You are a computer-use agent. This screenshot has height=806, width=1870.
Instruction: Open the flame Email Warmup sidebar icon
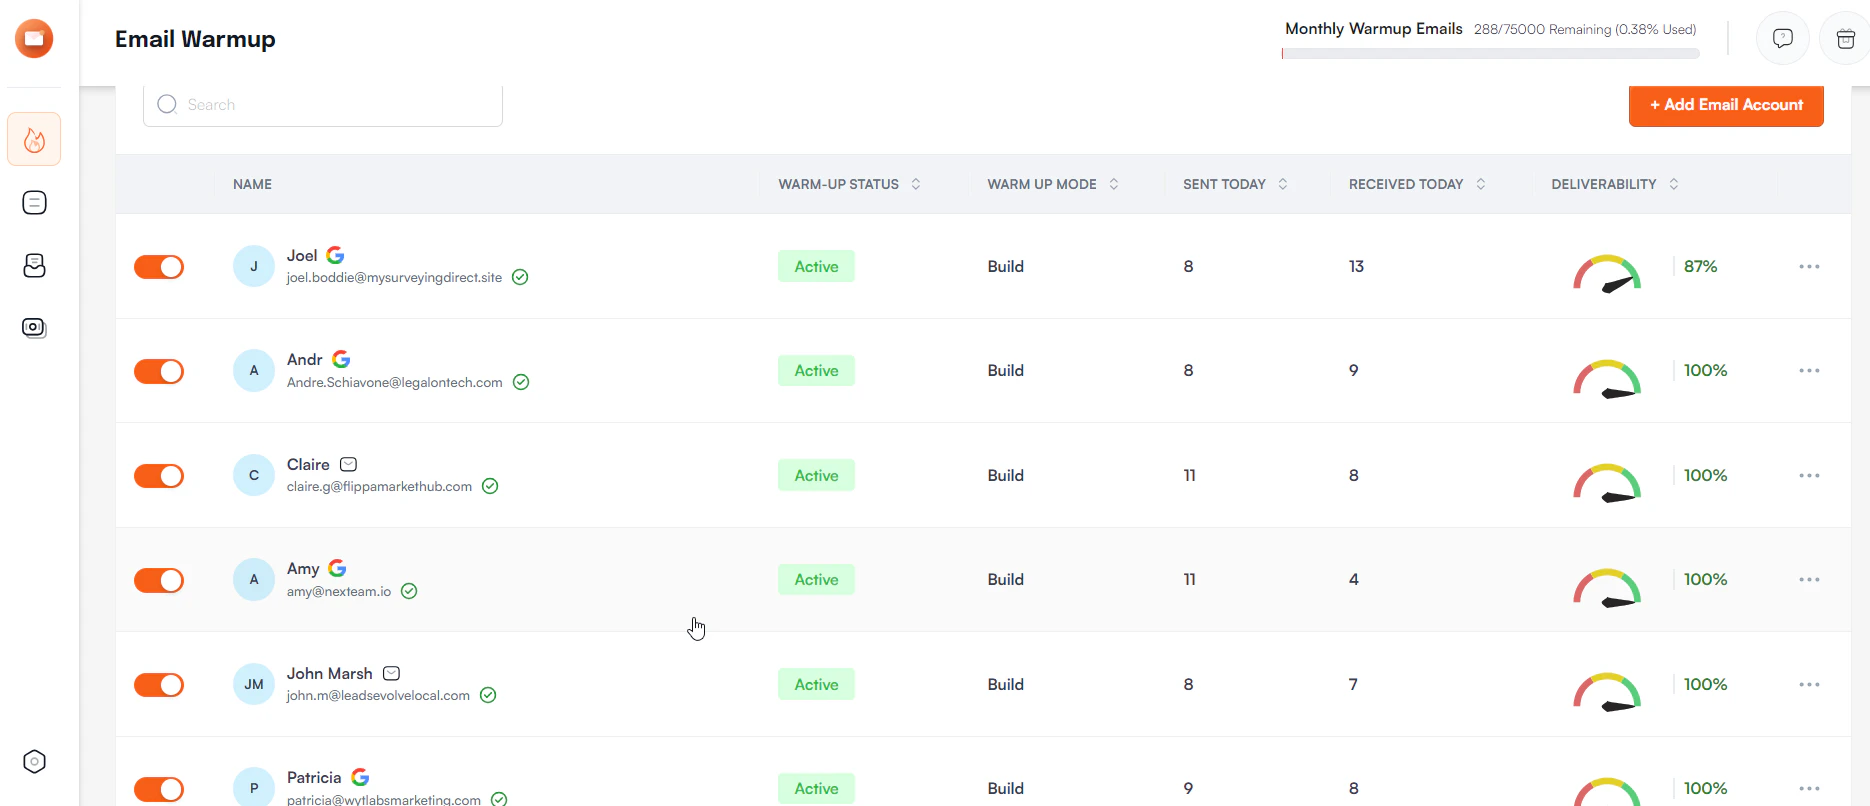tap(34, 140)
